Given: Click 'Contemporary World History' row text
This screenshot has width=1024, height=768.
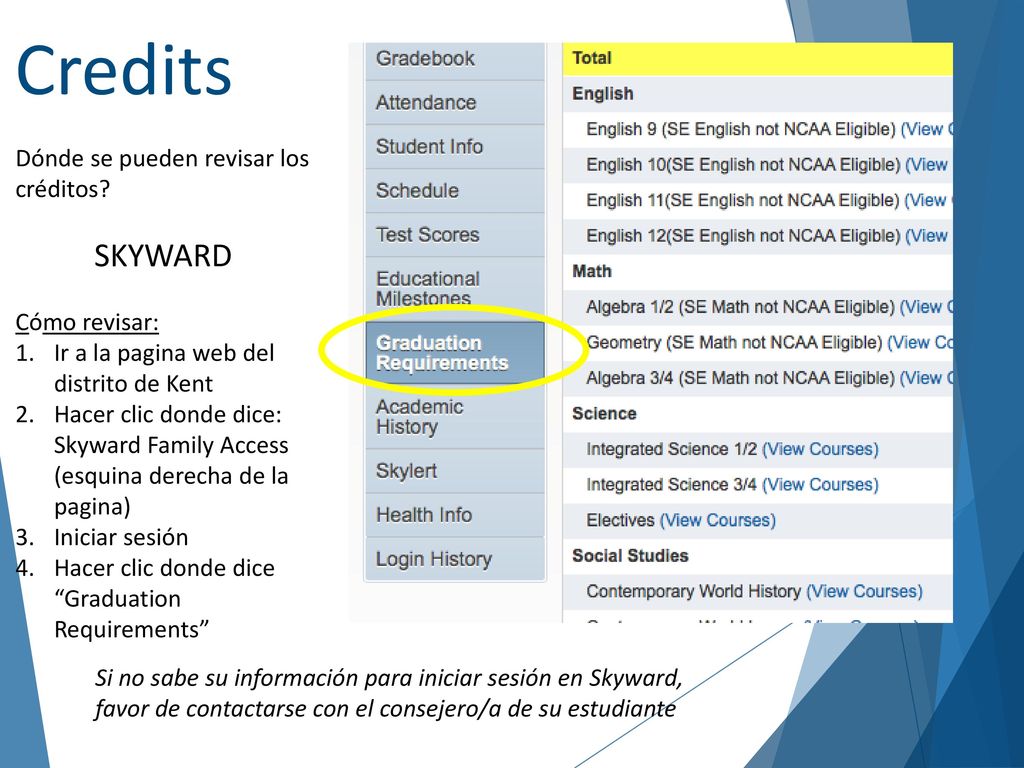Looking at the screenshot, I should point(694,592).
